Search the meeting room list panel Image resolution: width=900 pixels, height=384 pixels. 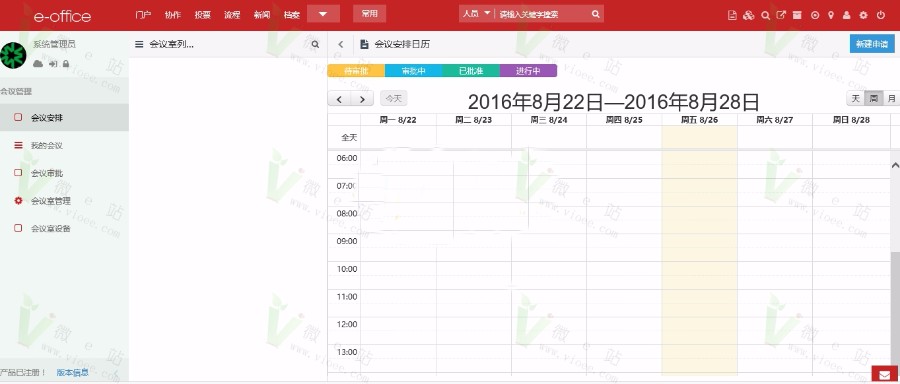(x=315, y=44)
